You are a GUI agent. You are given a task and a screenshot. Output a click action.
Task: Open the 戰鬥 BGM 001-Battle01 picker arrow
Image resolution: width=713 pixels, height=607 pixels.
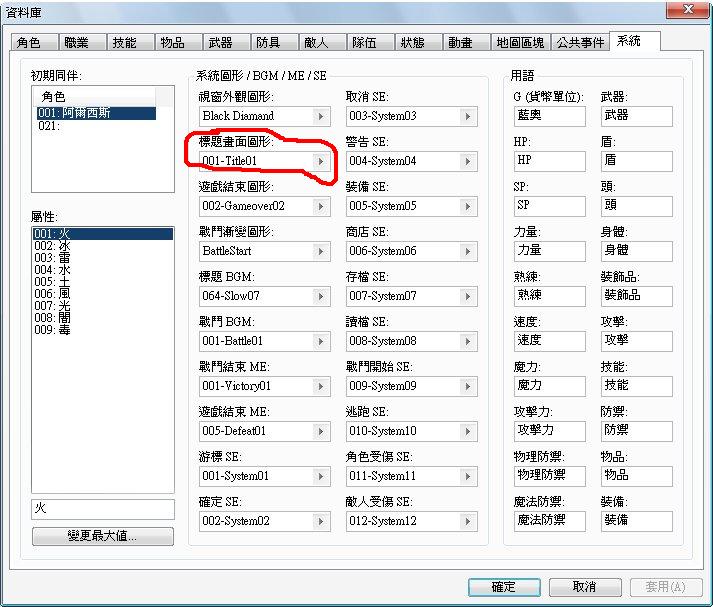tap(321, 341)
